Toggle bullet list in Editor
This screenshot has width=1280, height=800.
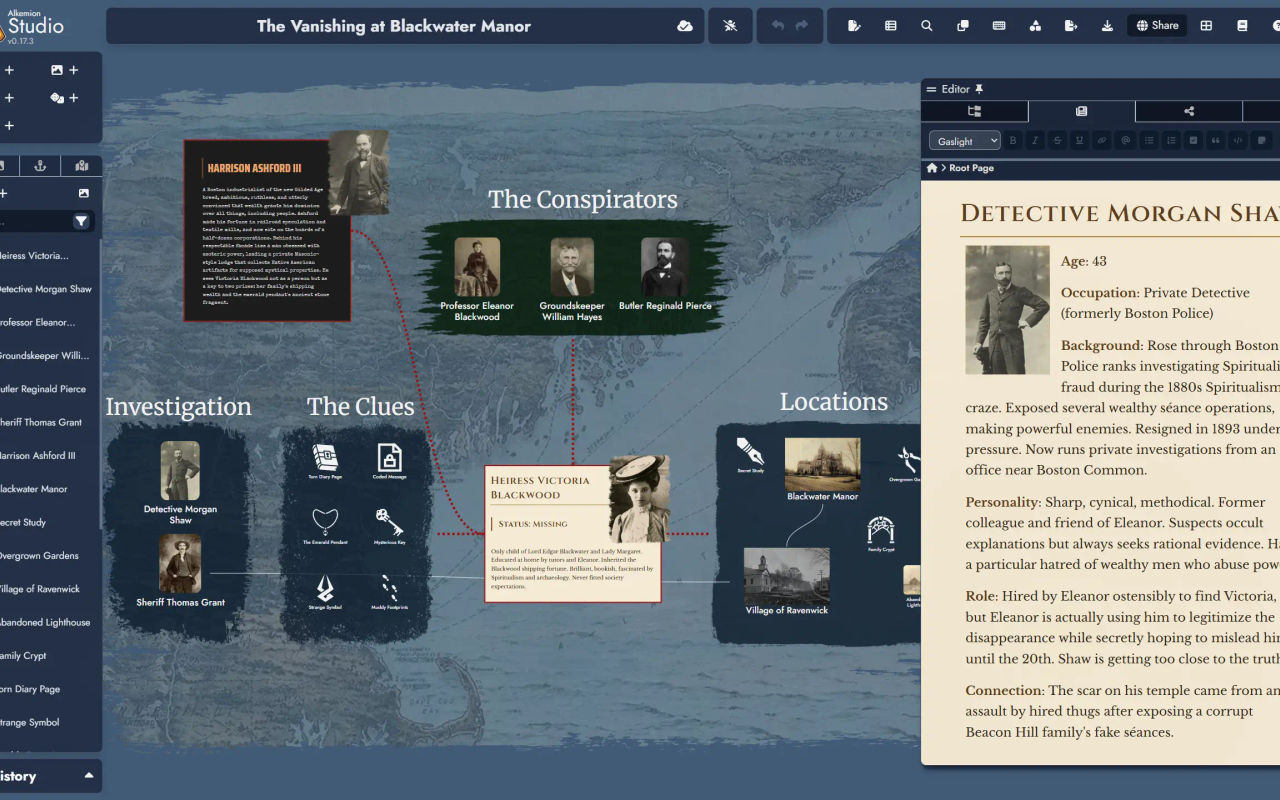(x=1149, y=141)
